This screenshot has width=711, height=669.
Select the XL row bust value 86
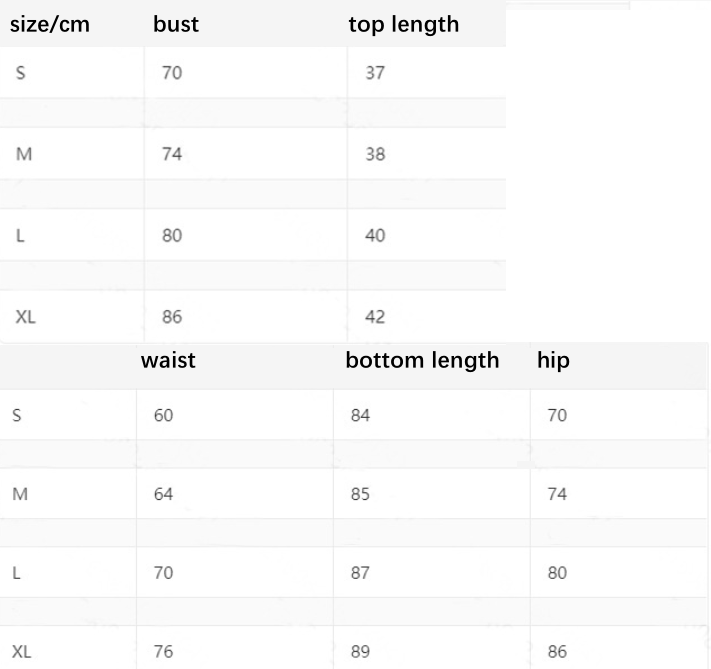pyautogui.click(x=172, y=317)
